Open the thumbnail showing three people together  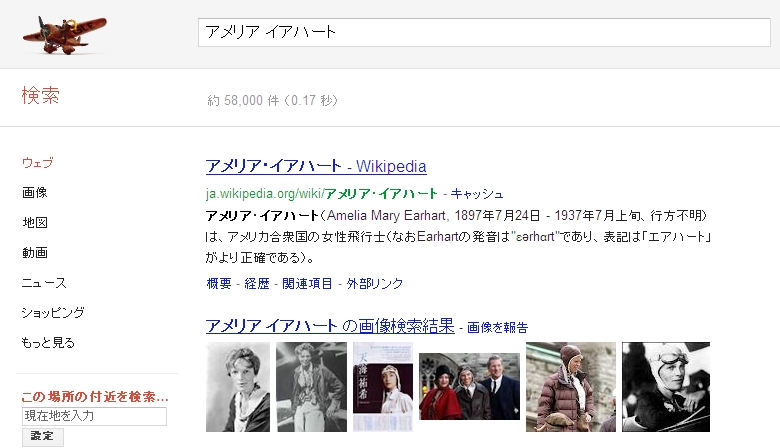click(470, 386)
